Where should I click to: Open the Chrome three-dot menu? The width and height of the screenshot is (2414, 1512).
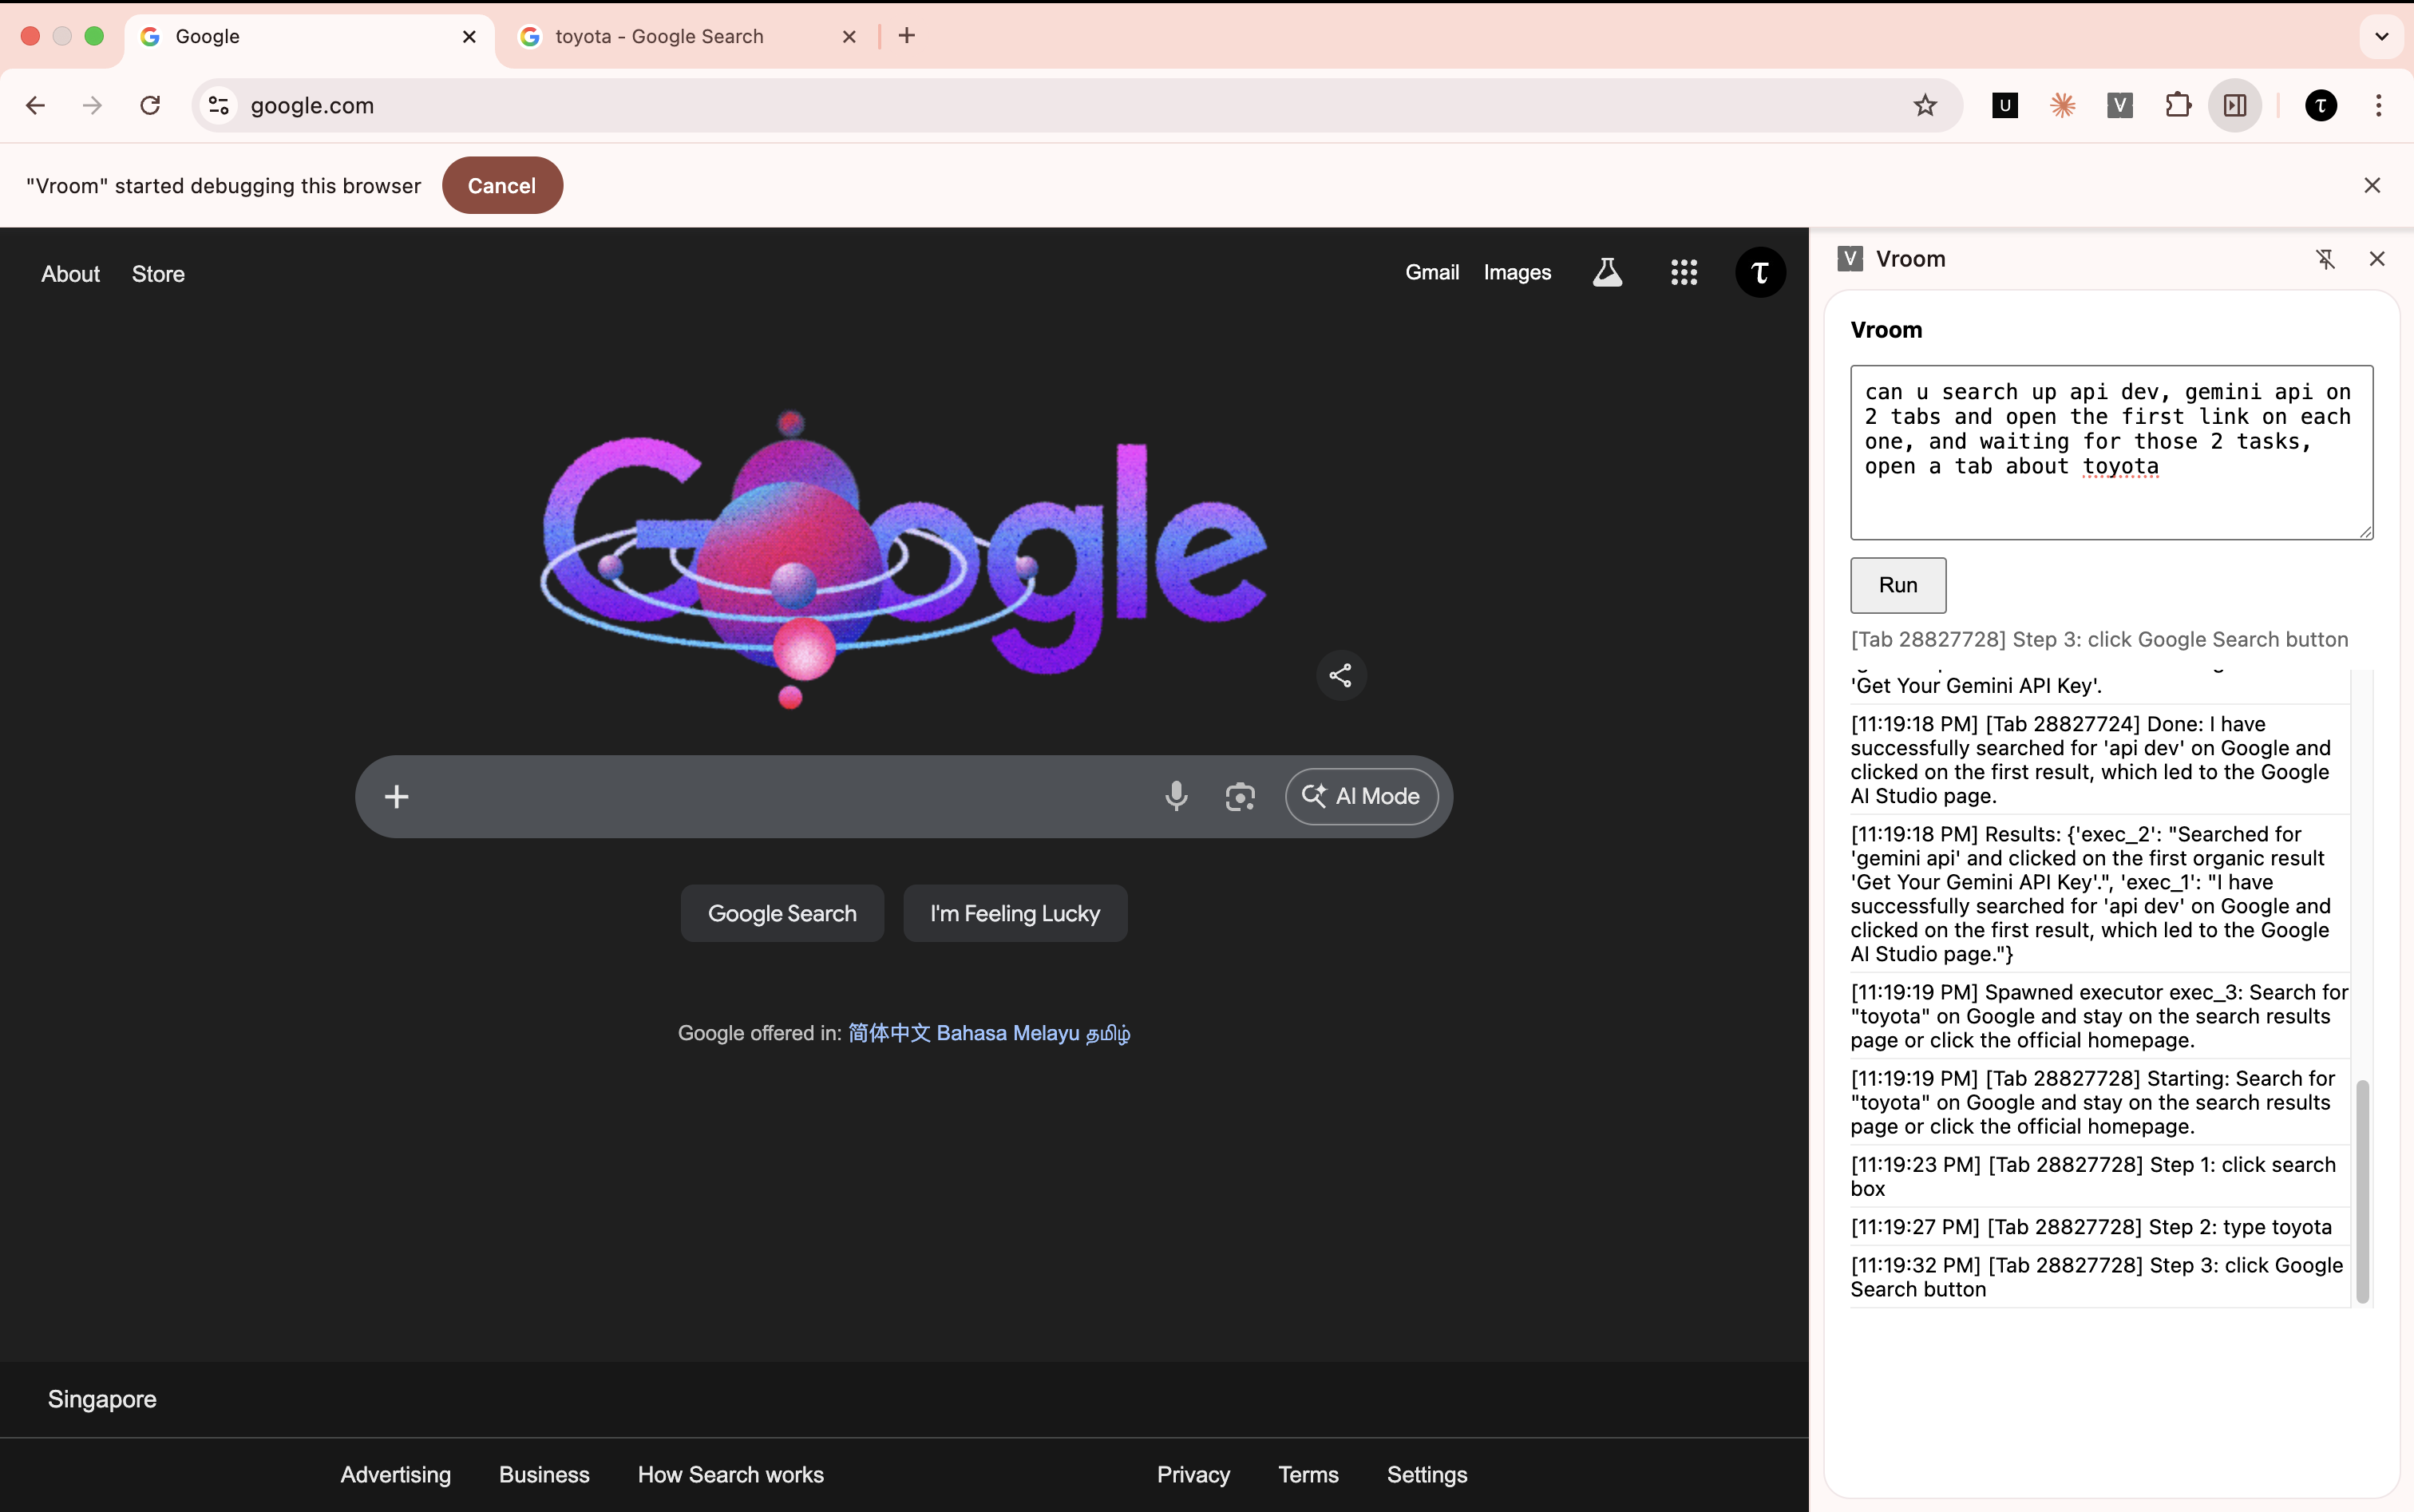2379,105
